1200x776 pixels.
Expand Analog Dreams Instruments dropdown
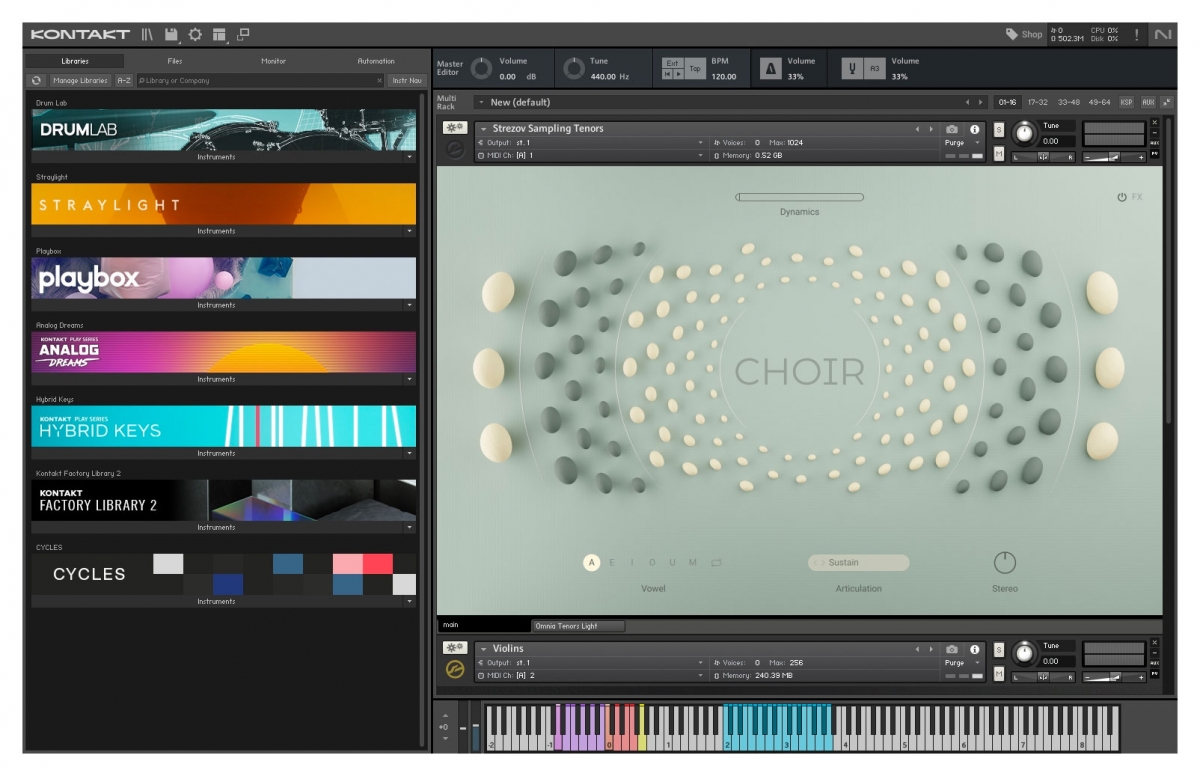[x=409, y=379]
